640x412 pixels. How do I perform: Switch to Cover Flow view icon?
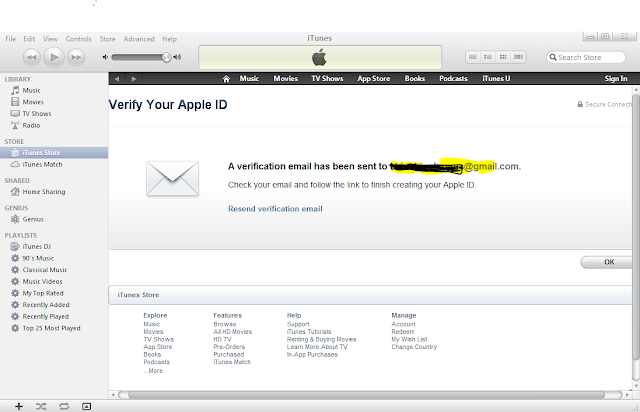coord(518,57)
